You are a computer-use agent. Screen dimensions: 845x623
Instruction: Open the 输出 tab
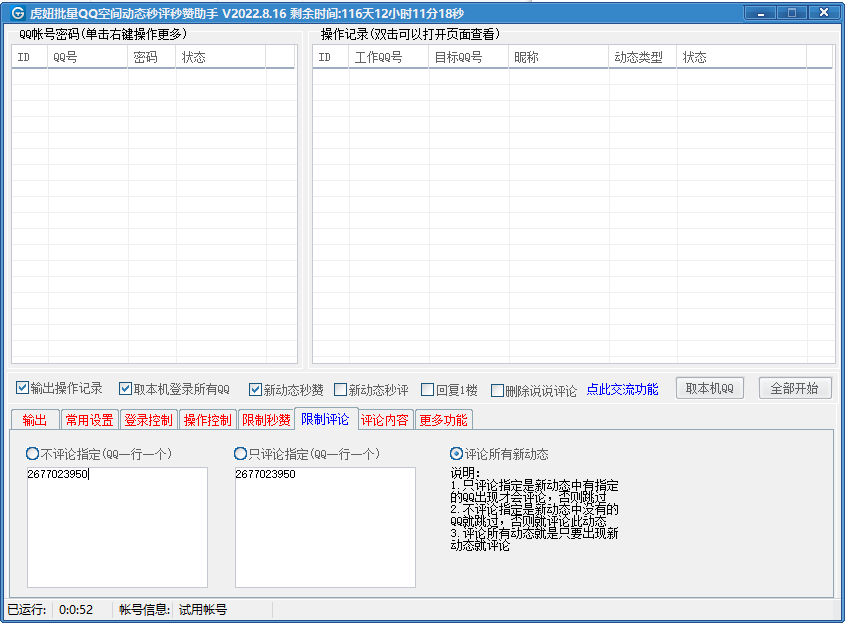[x=35, y=420]
